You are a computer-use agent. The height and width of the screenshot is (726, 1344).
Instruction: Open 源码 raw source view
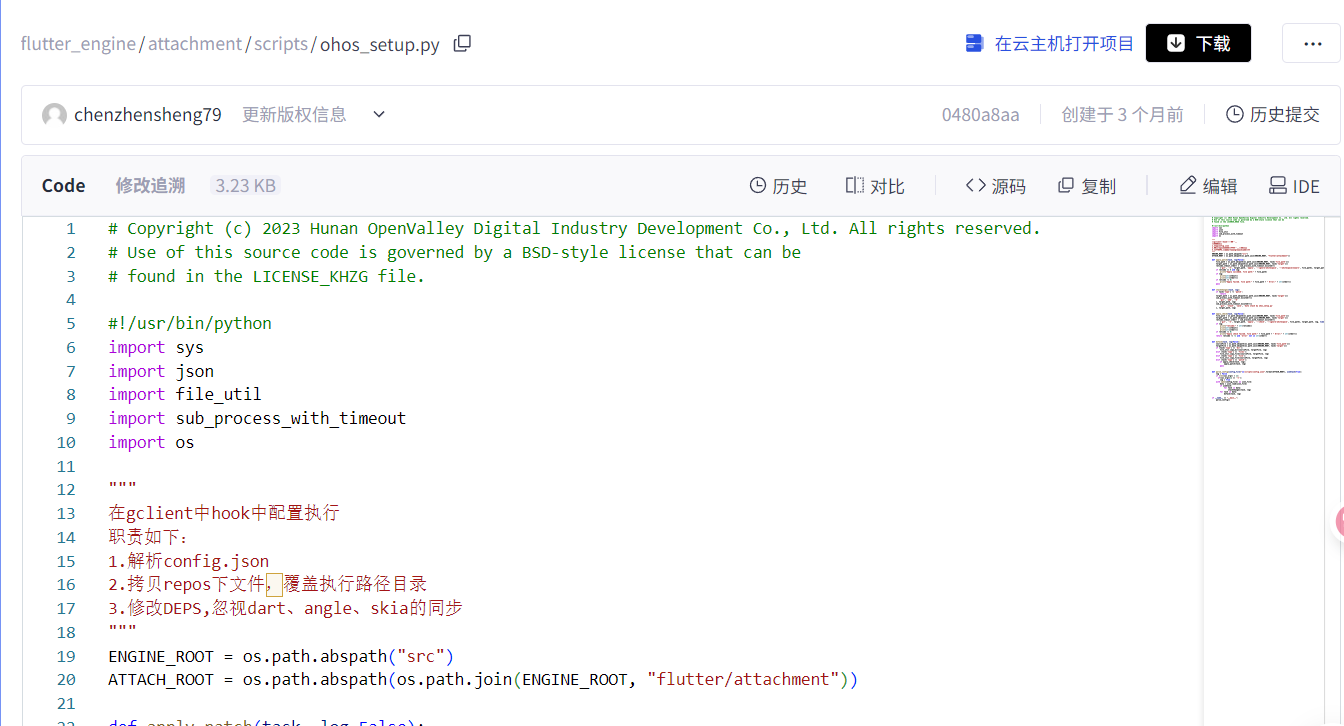(996, 186)
